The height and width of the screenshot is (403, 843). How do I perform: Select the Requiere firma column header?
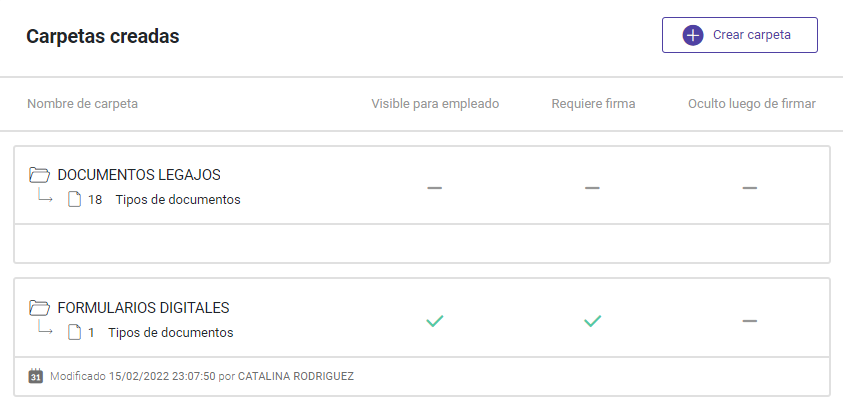(593, 104)
